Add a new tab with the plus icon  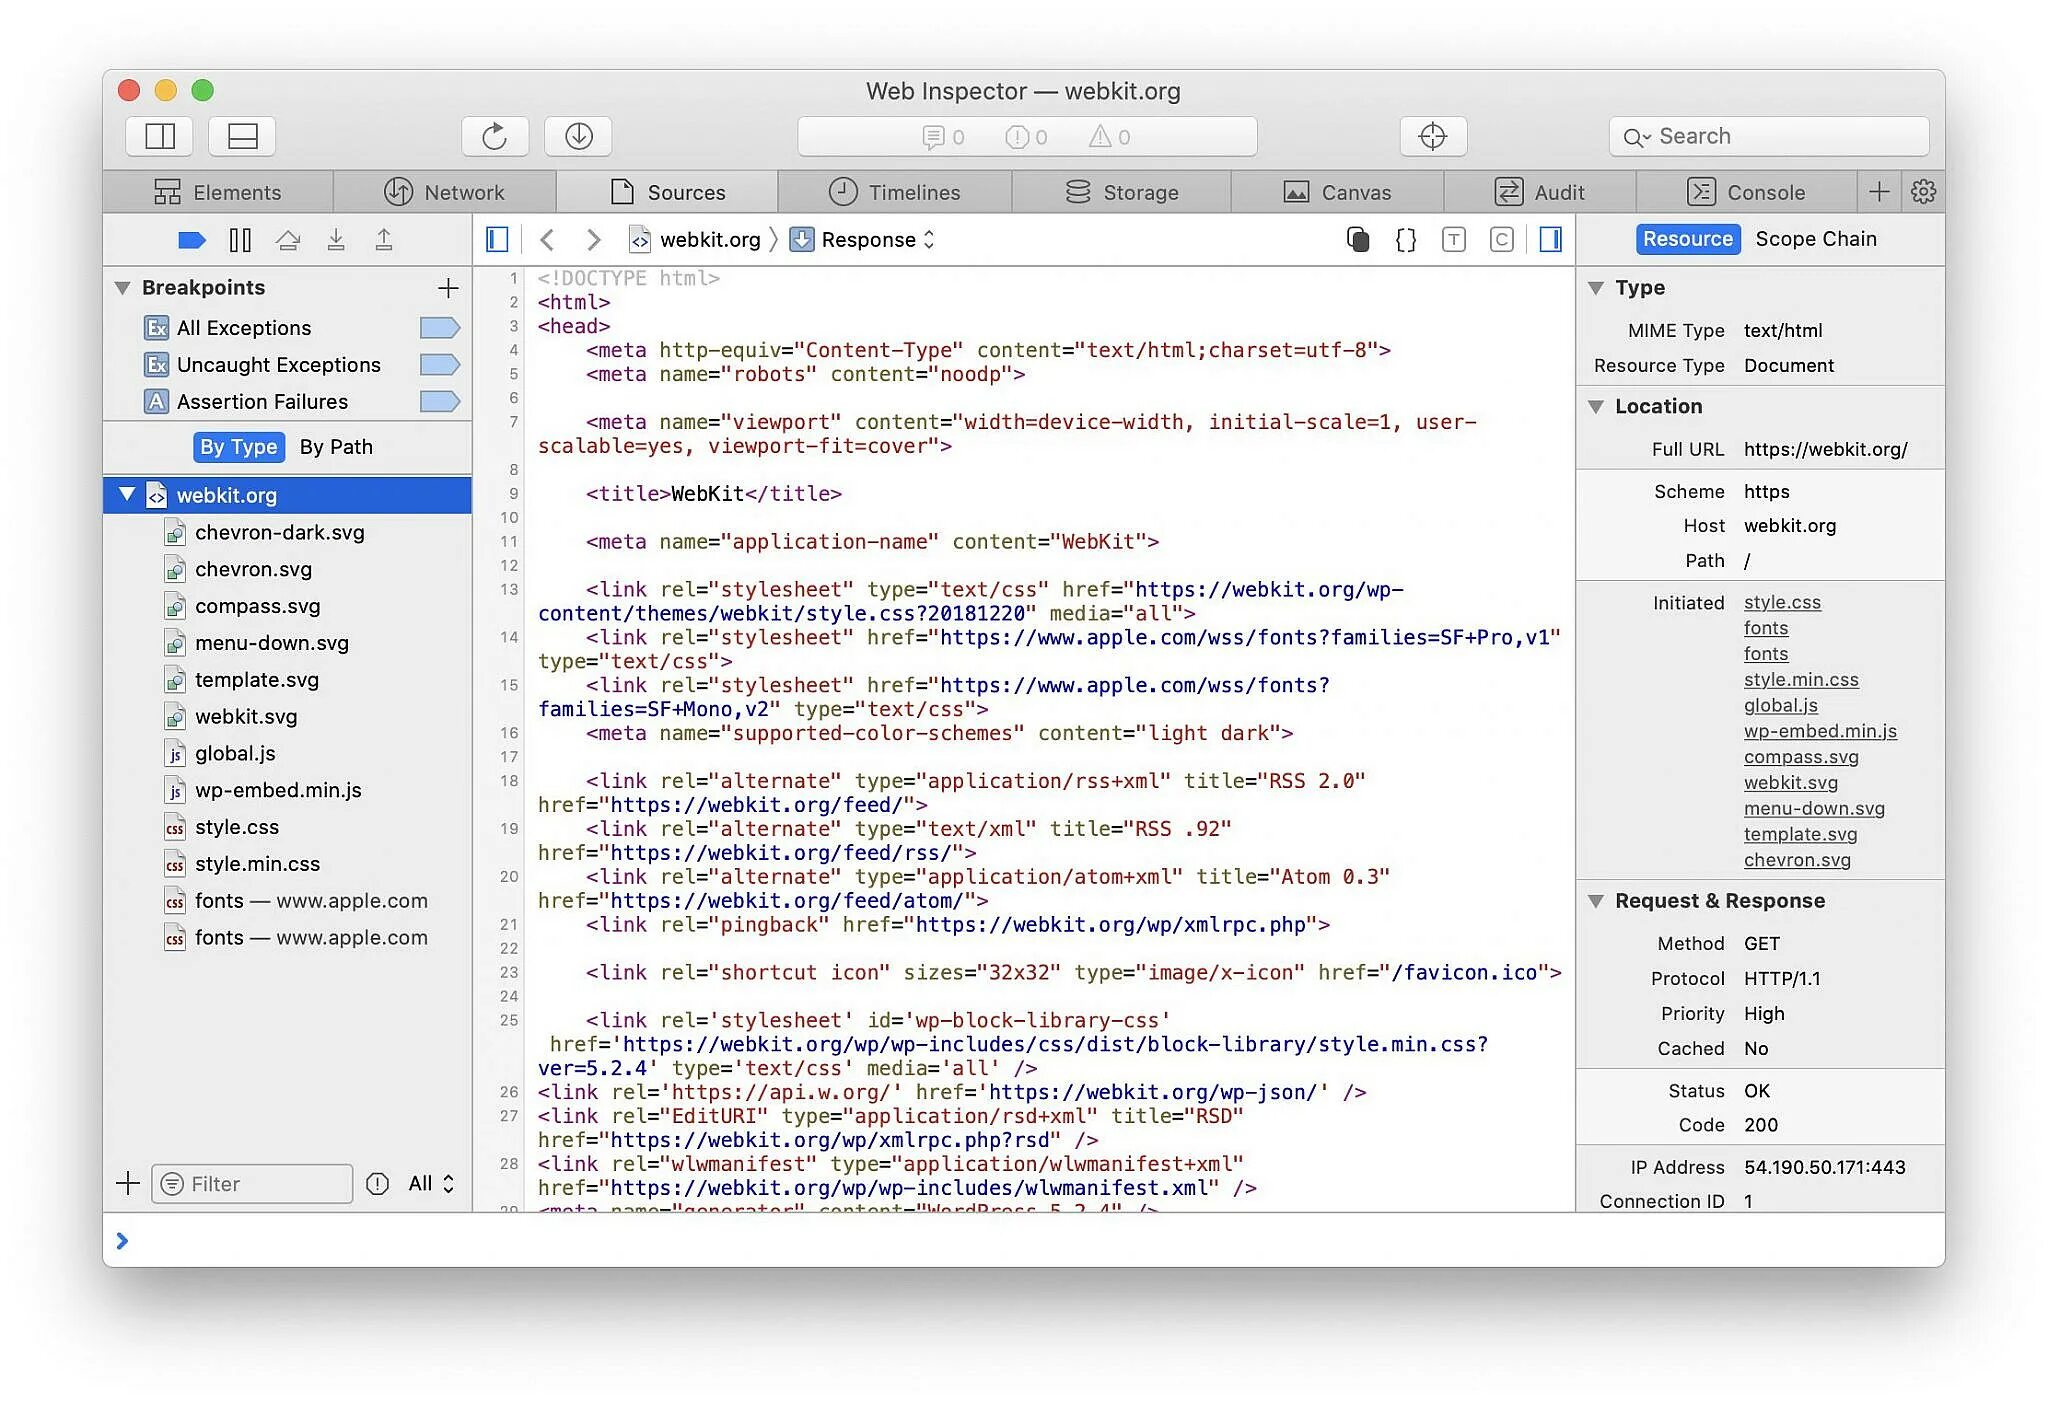point(1879,192)
